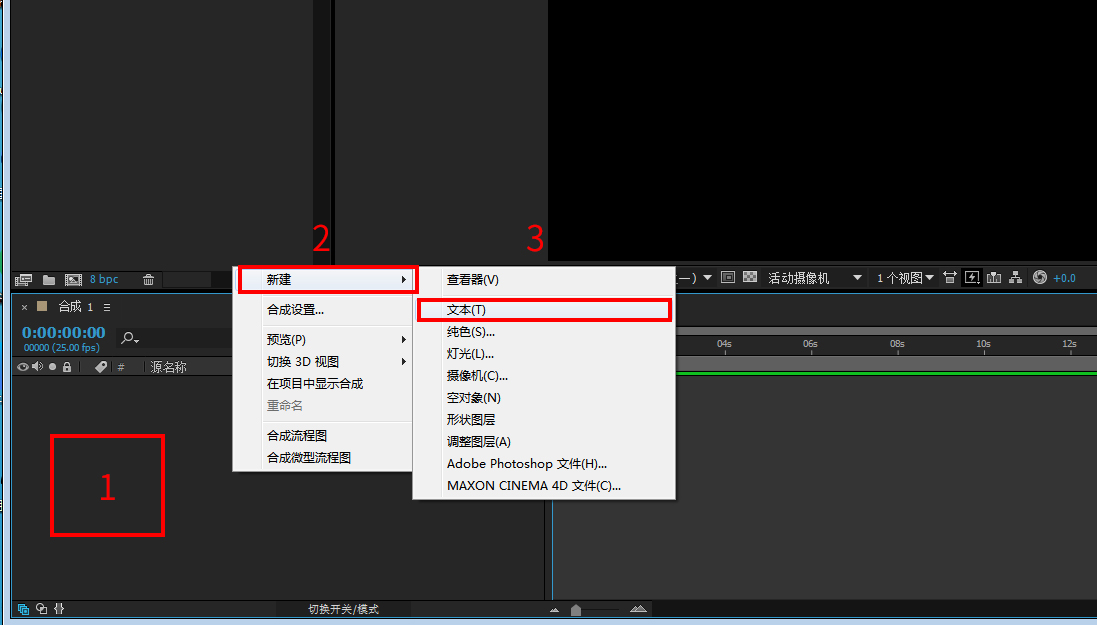Enable fast previews with the lightning icon
Image resolution: width=1097 pixels, height=625 pixels.
coord(970,278)
